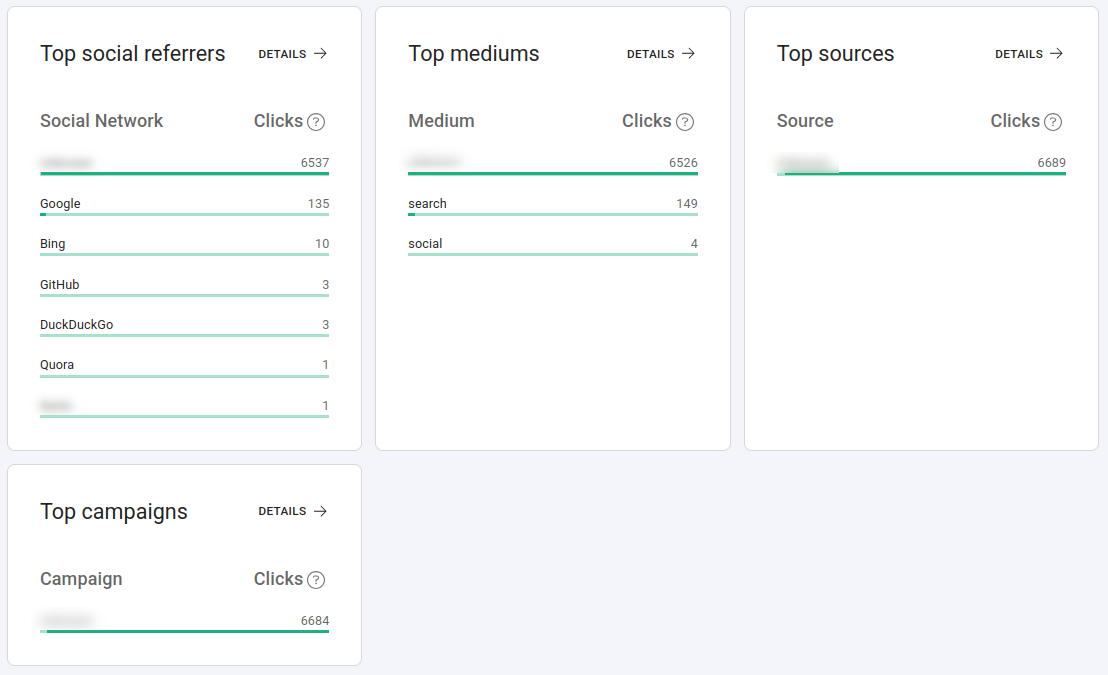Click the GitHub referrer entry
The height and width of the screenshot is (675, 1108).
[59, 285]
